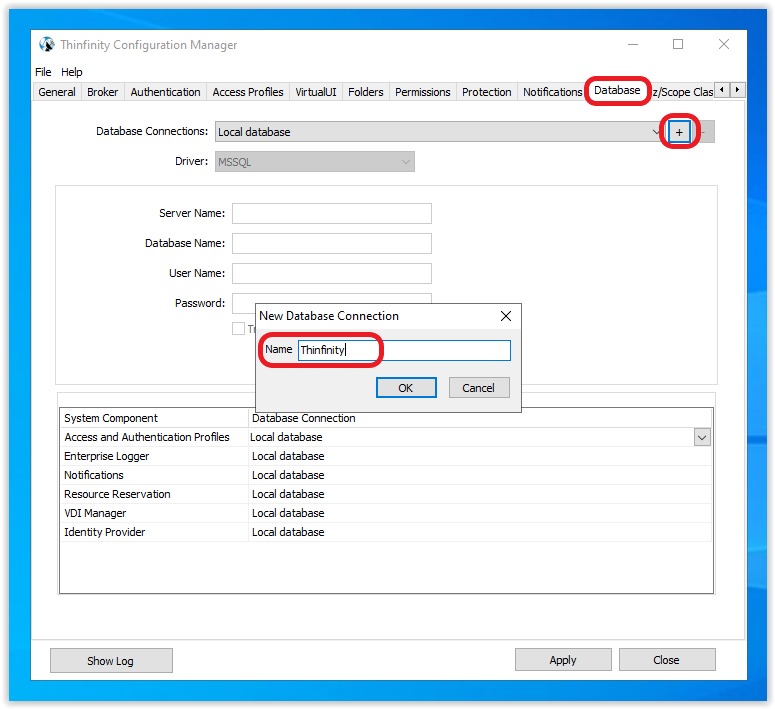Switch to the Folders tab

click(x=365, y=92)
